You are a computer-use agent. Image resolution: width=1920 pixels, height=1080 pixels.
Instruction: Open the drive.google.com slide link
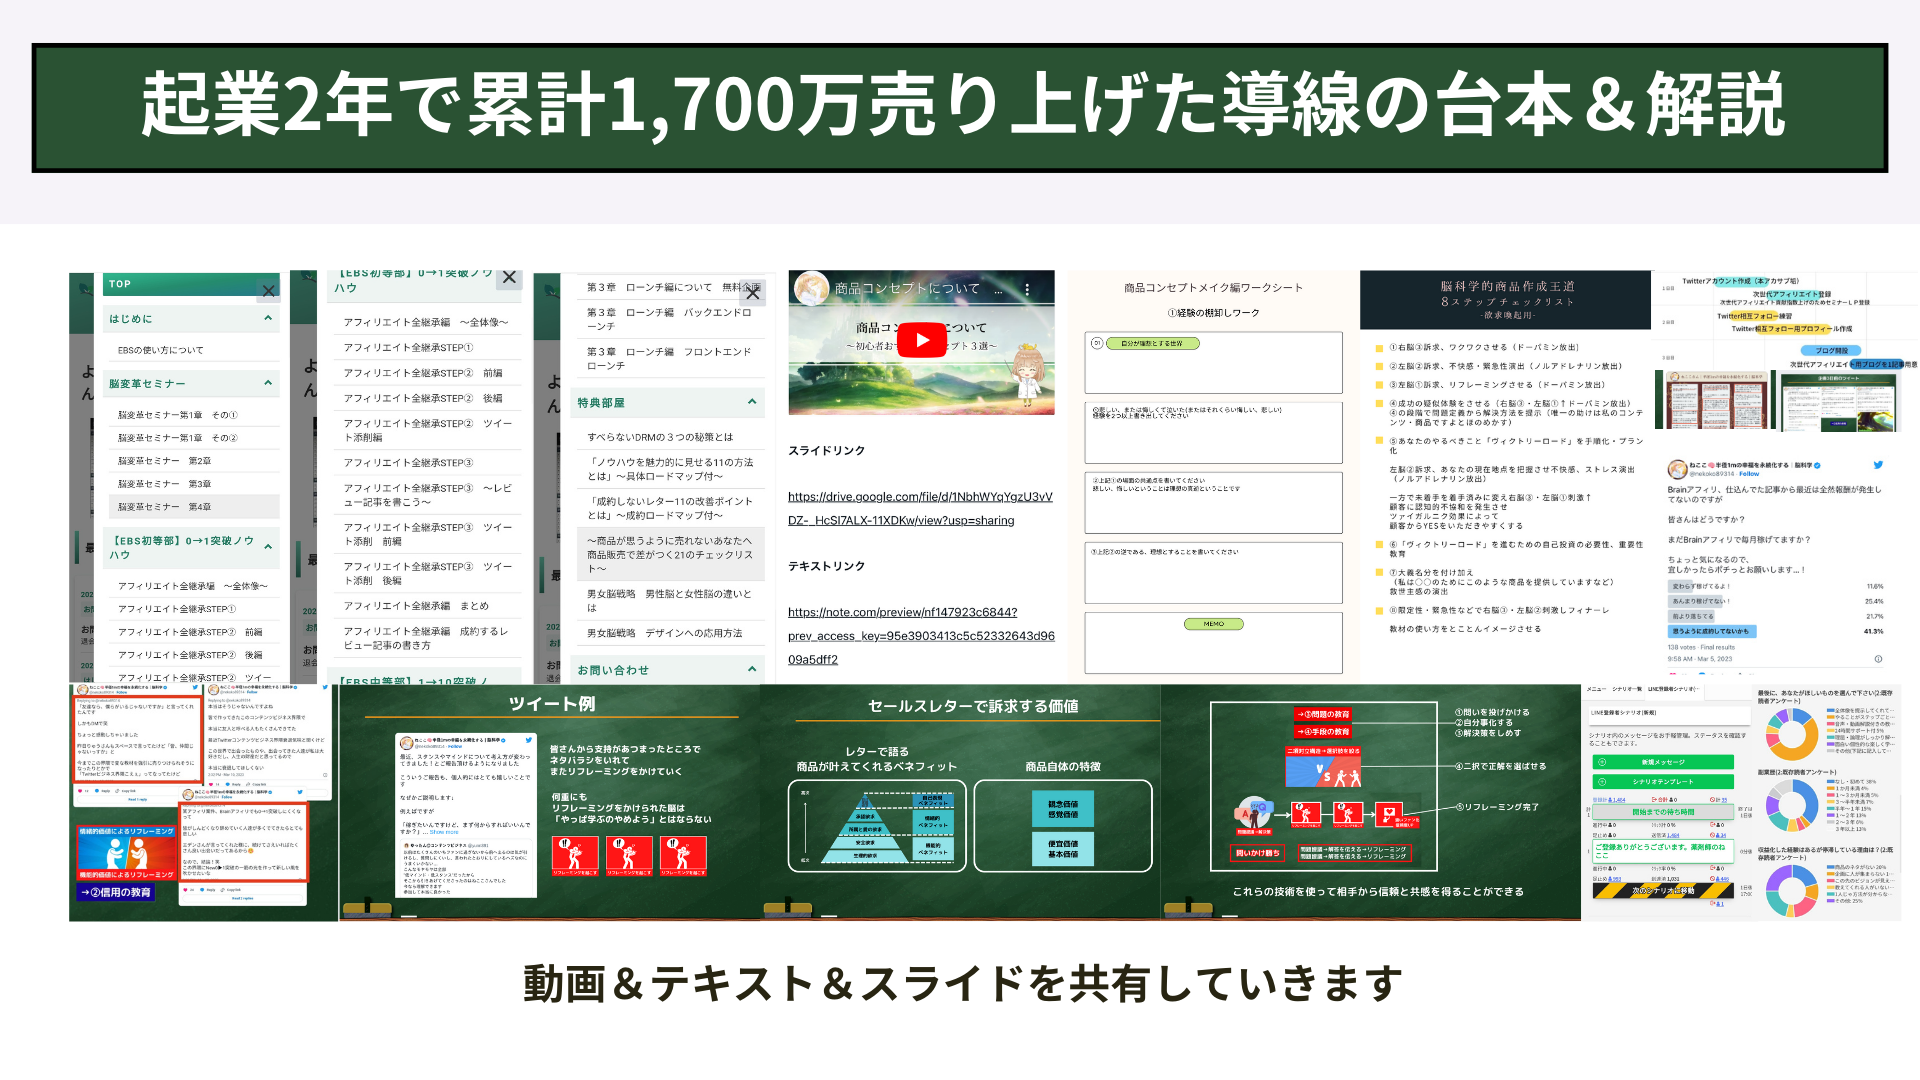(x=920, y=508)
